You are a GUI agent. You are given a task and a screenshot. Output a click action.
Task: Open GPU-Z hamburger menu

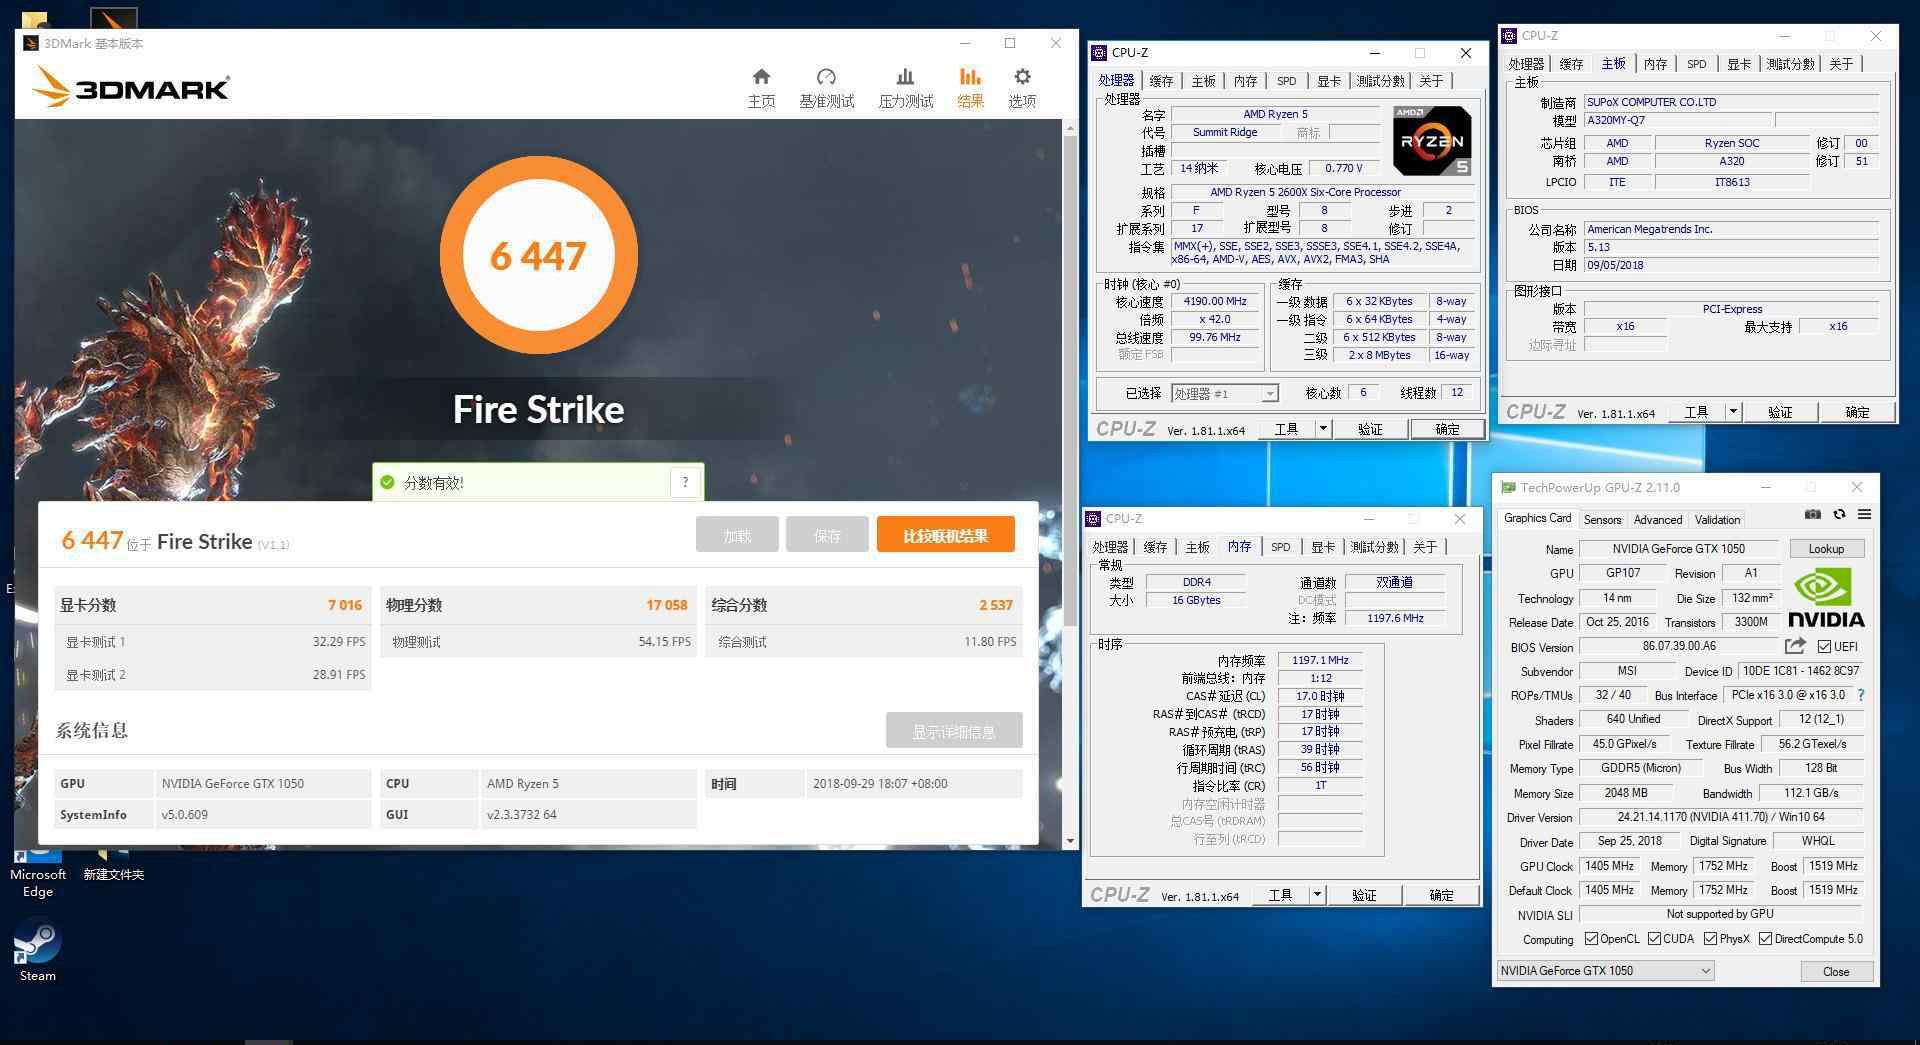tap(1864, 514)
